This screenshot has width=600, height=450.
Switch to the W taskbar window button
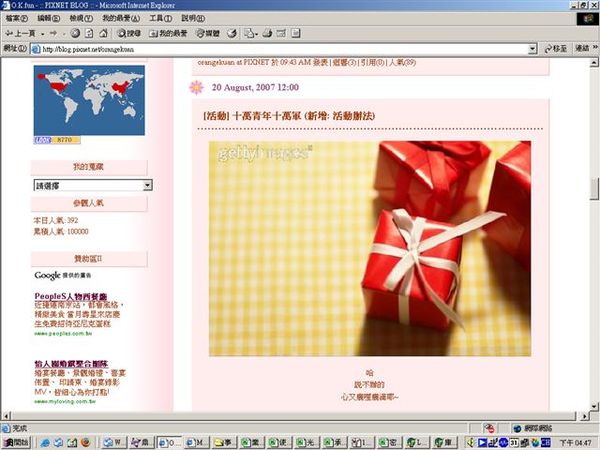pyautogui.click(x=113, y=443)
